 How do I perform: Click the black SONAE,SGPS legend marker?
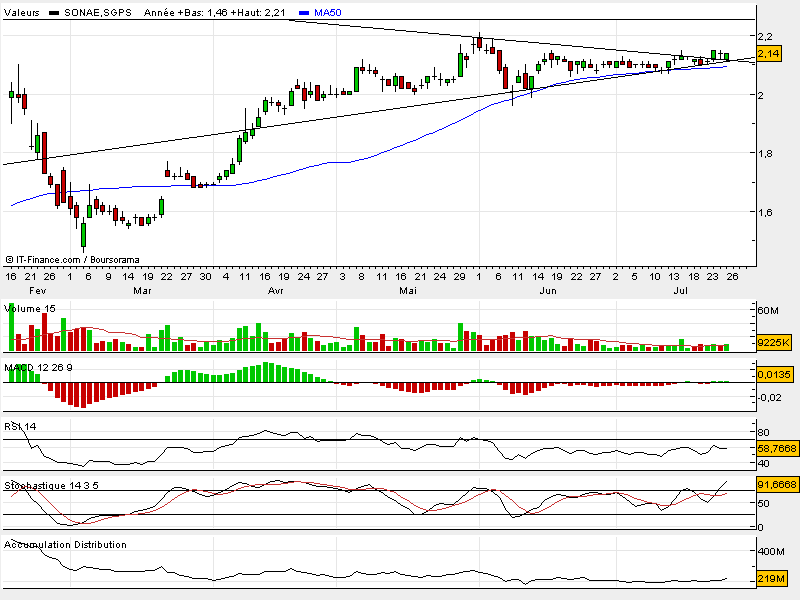click(x=54, y=13)
